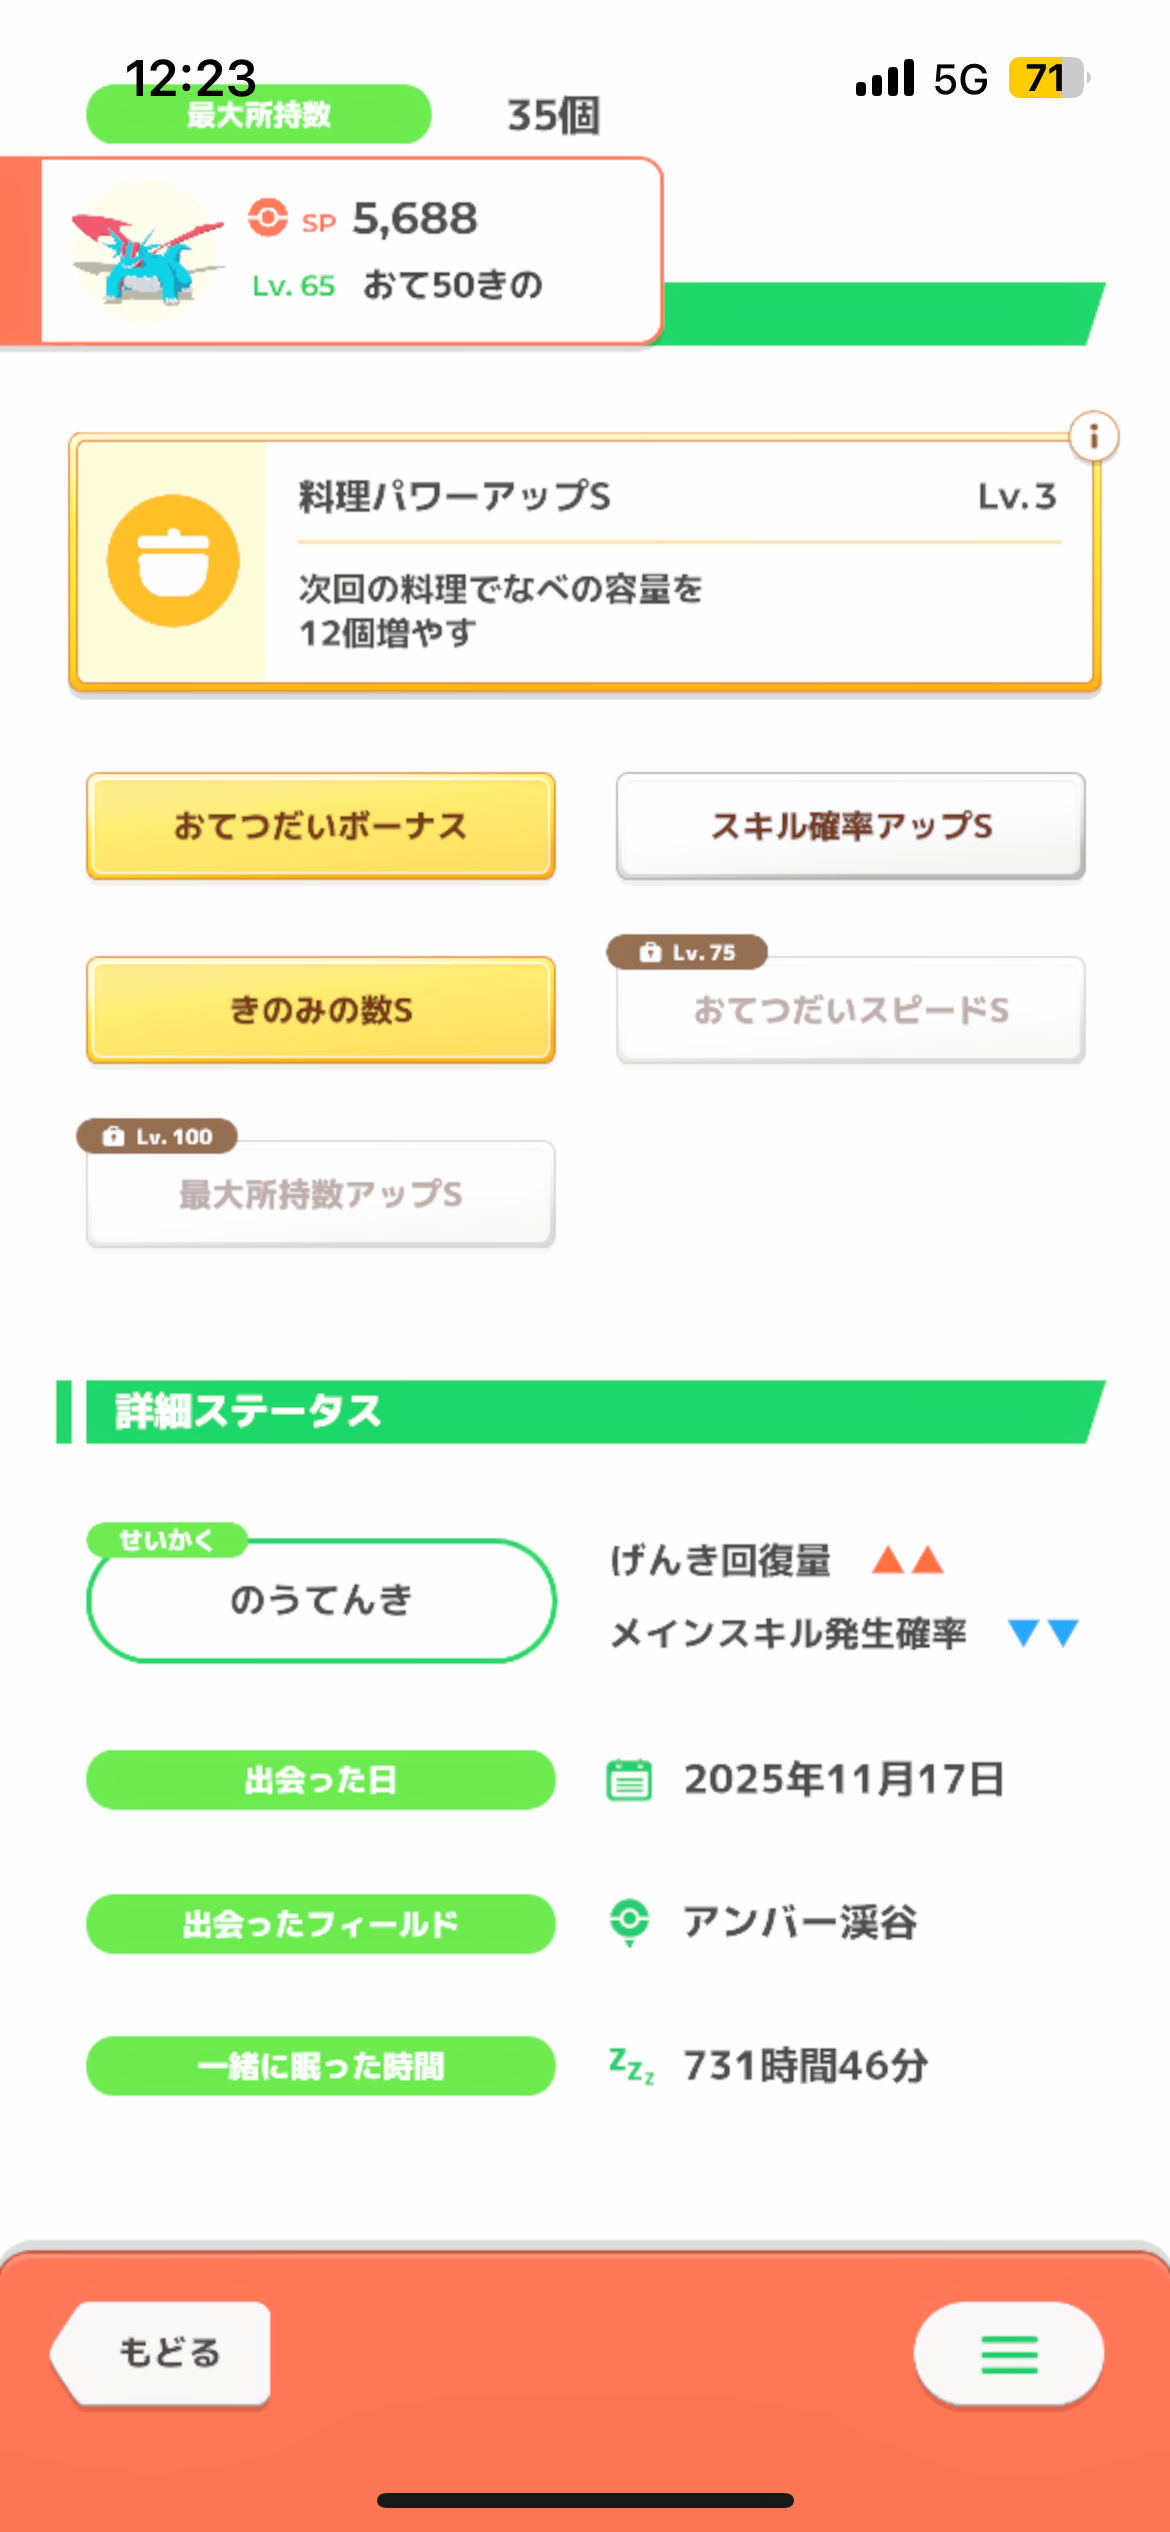Select the きのみの数S sub-skill
The width and height of the screenshot is (1170, 2532).
[321, 1010]
